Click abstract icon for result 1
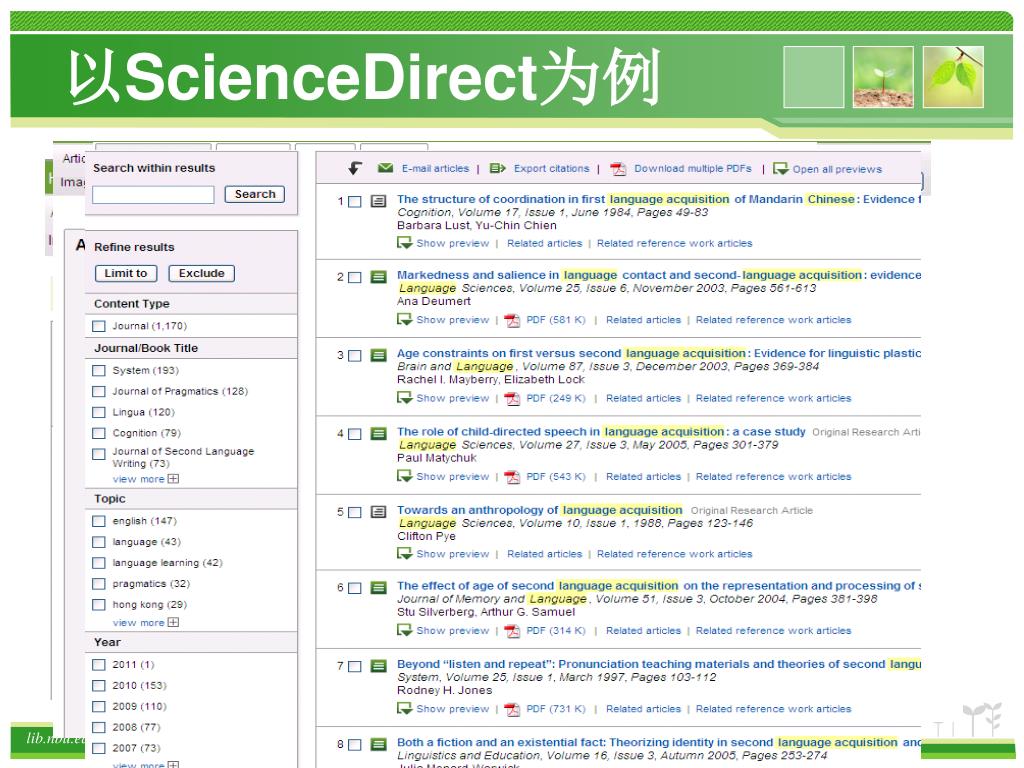 coord(379,201)
